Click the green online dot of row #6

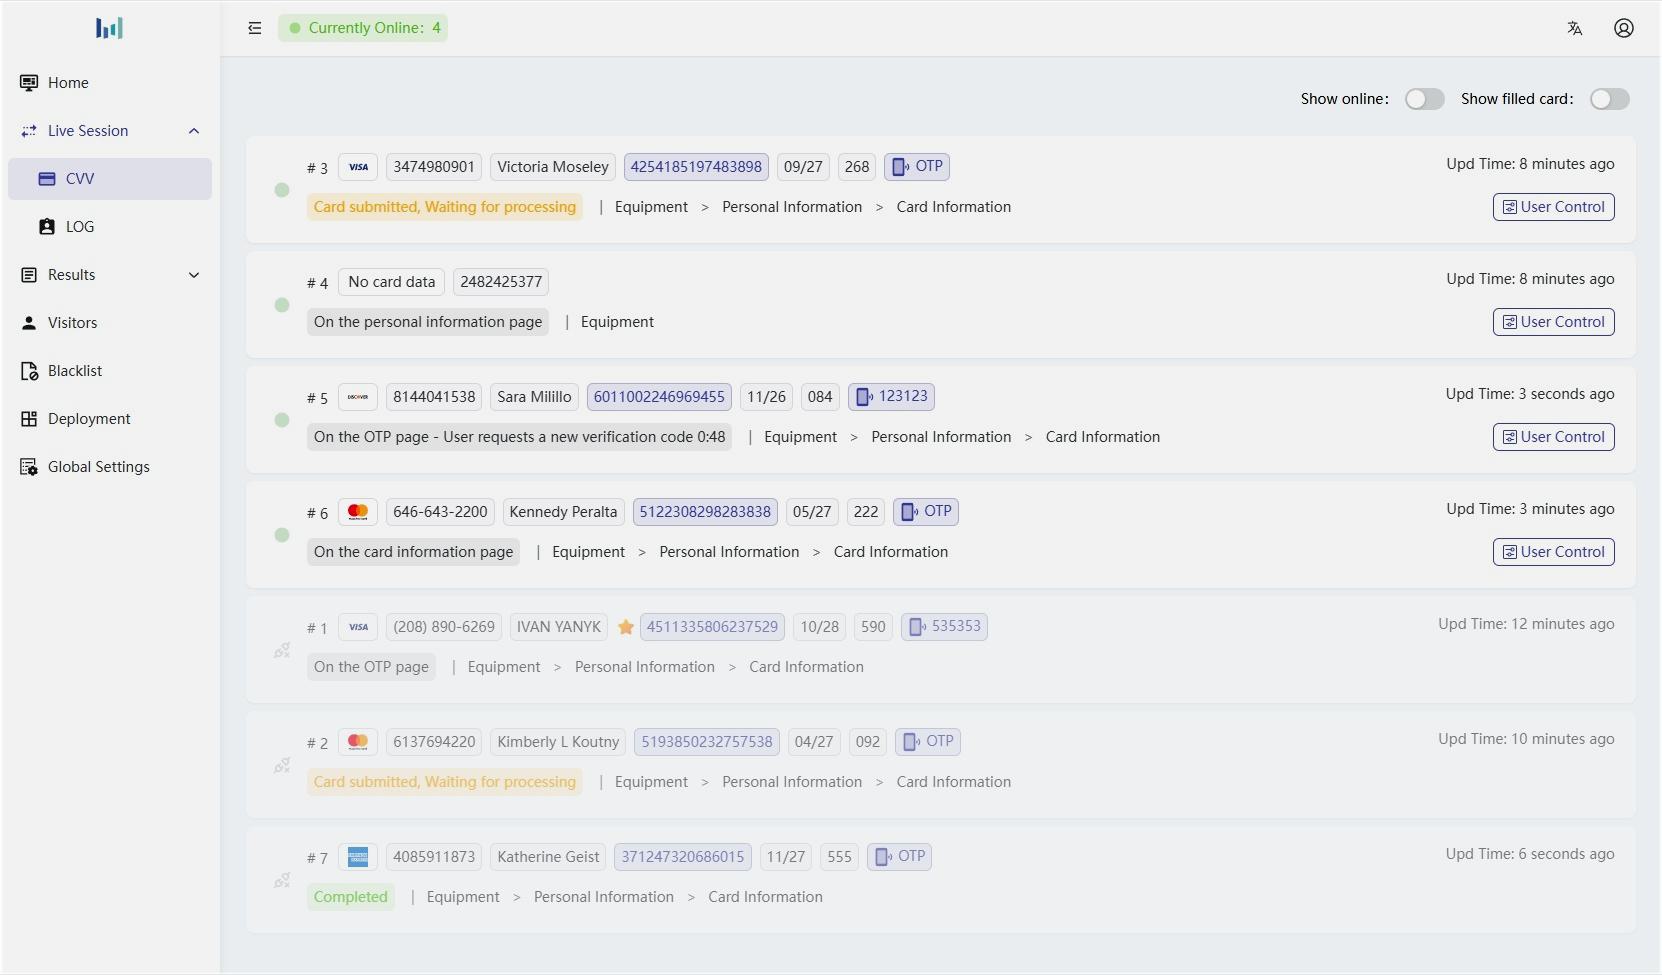coord(282,535)
